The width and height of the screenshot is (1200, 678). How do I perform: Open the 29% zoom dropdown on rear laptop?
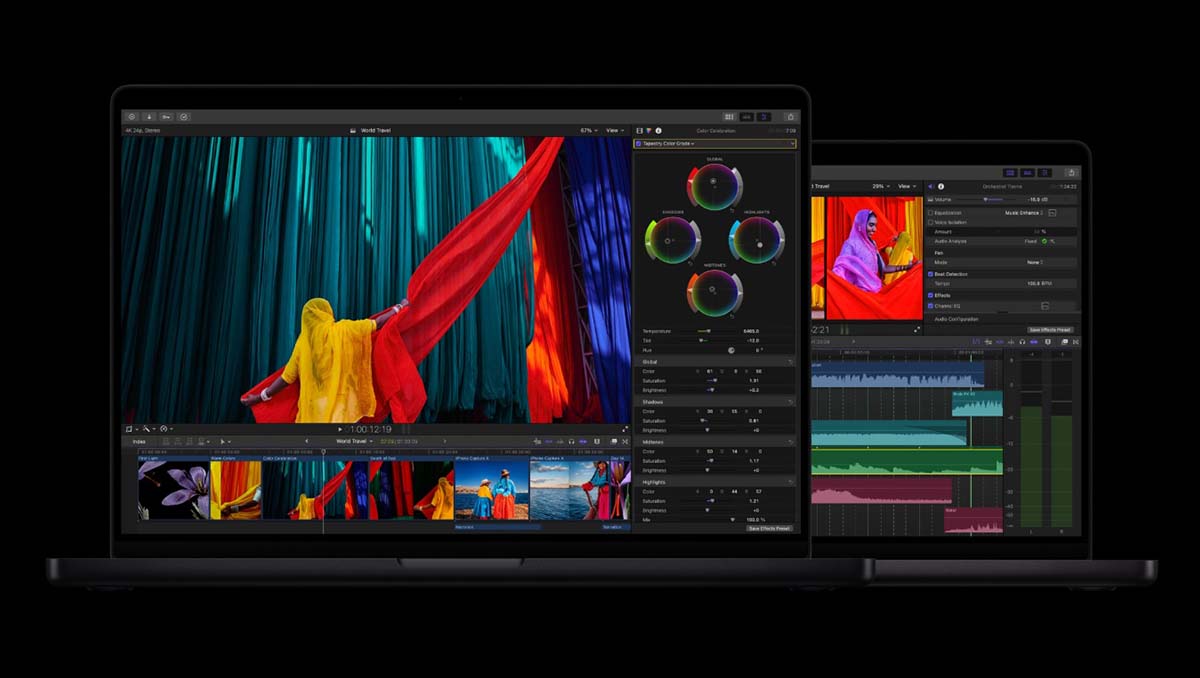(881, 186)
